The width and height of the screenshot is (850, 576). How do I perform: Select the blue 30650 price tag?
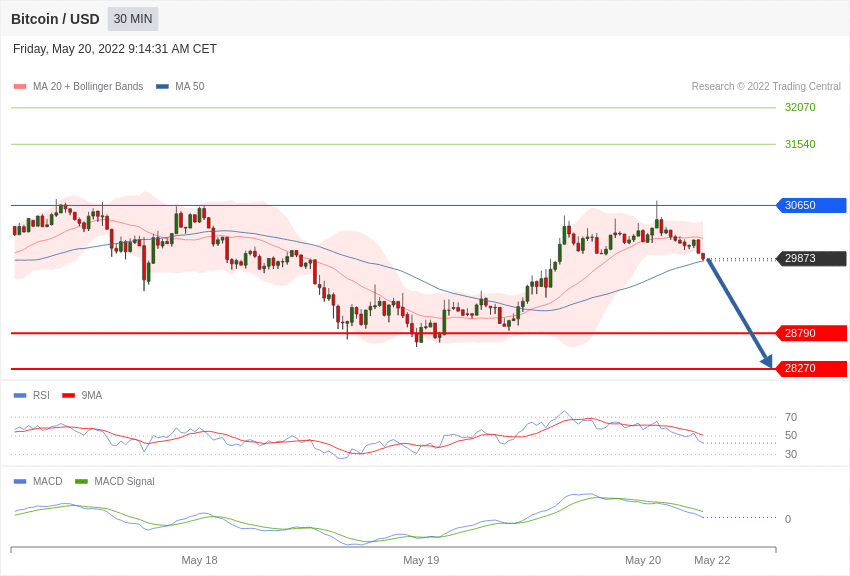click(x=811, y=205)
